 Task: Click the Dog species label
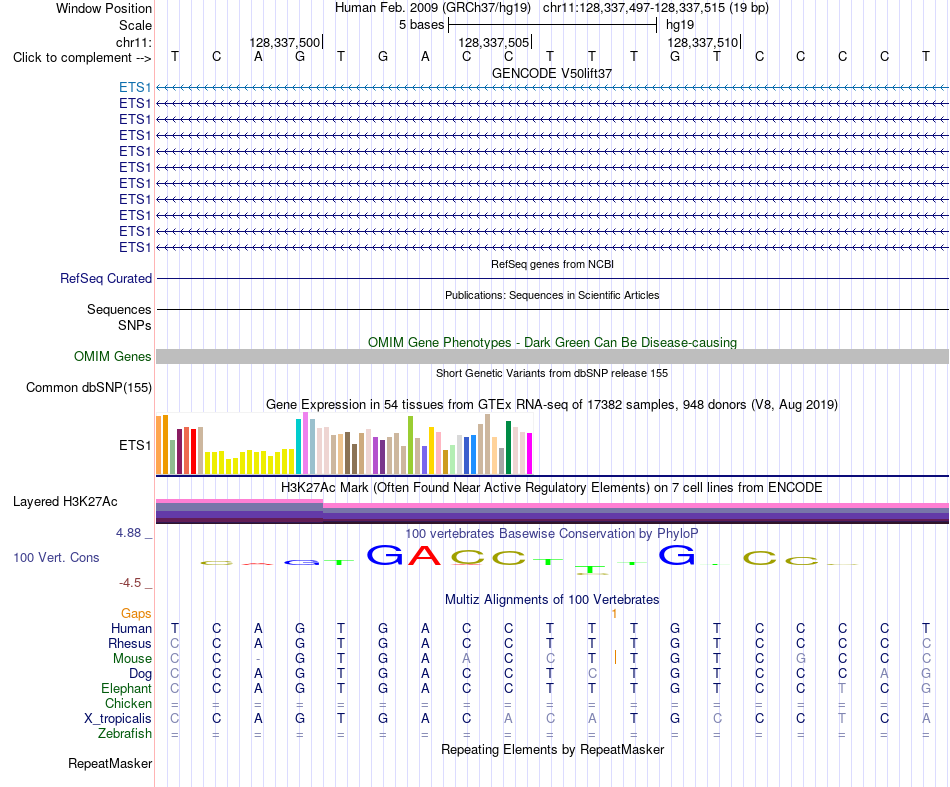(141, 674)
